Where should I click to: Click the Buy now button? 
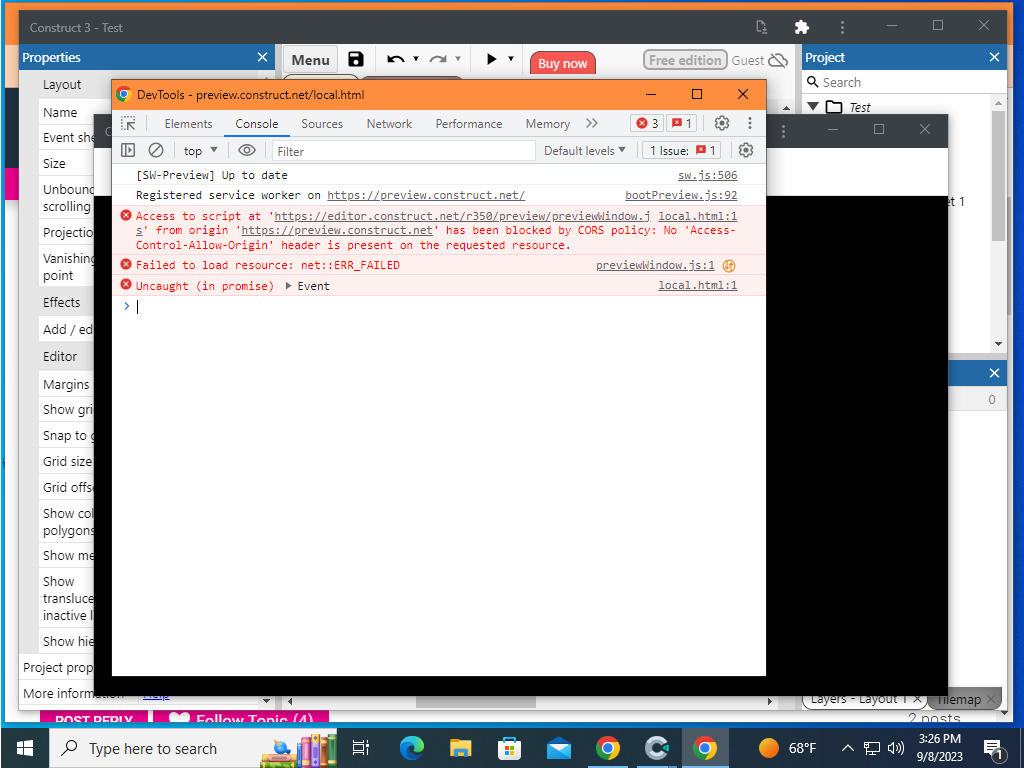562,63
